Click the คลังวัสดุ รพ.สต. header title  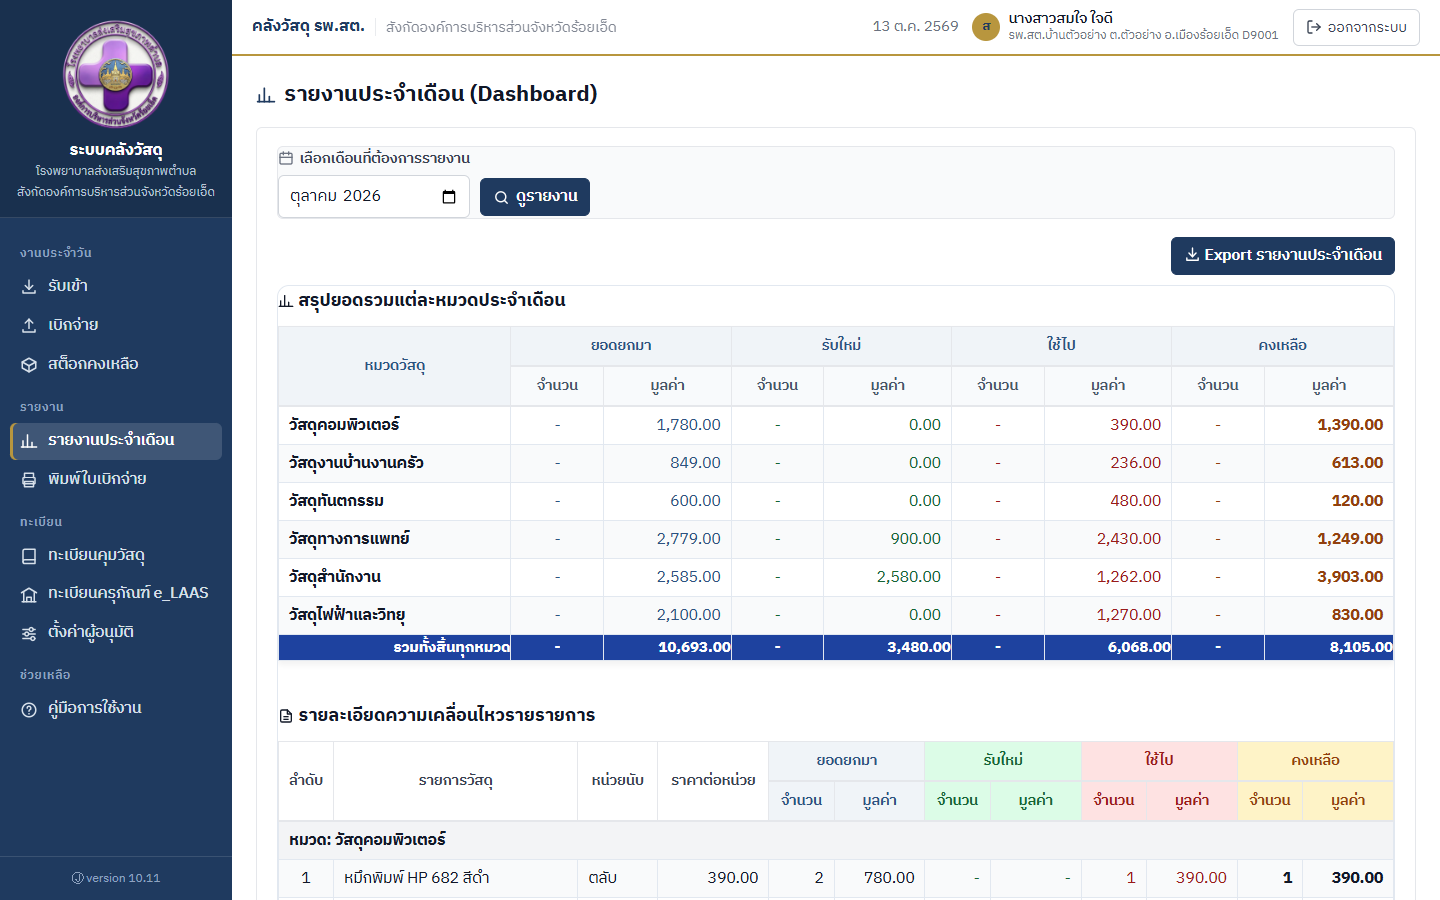[308, 27]
